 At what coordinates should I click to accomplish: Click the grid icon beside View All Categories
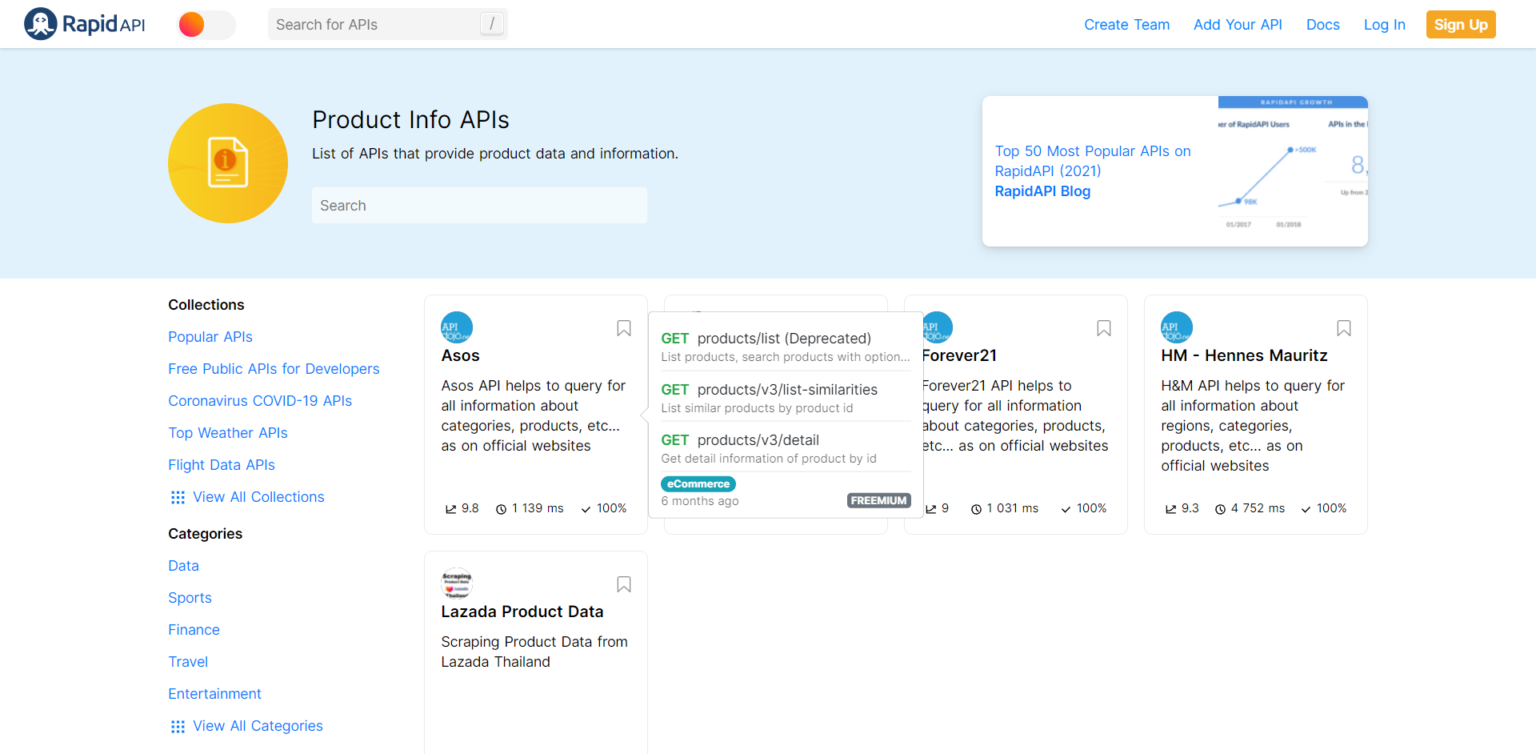(177, 725)
